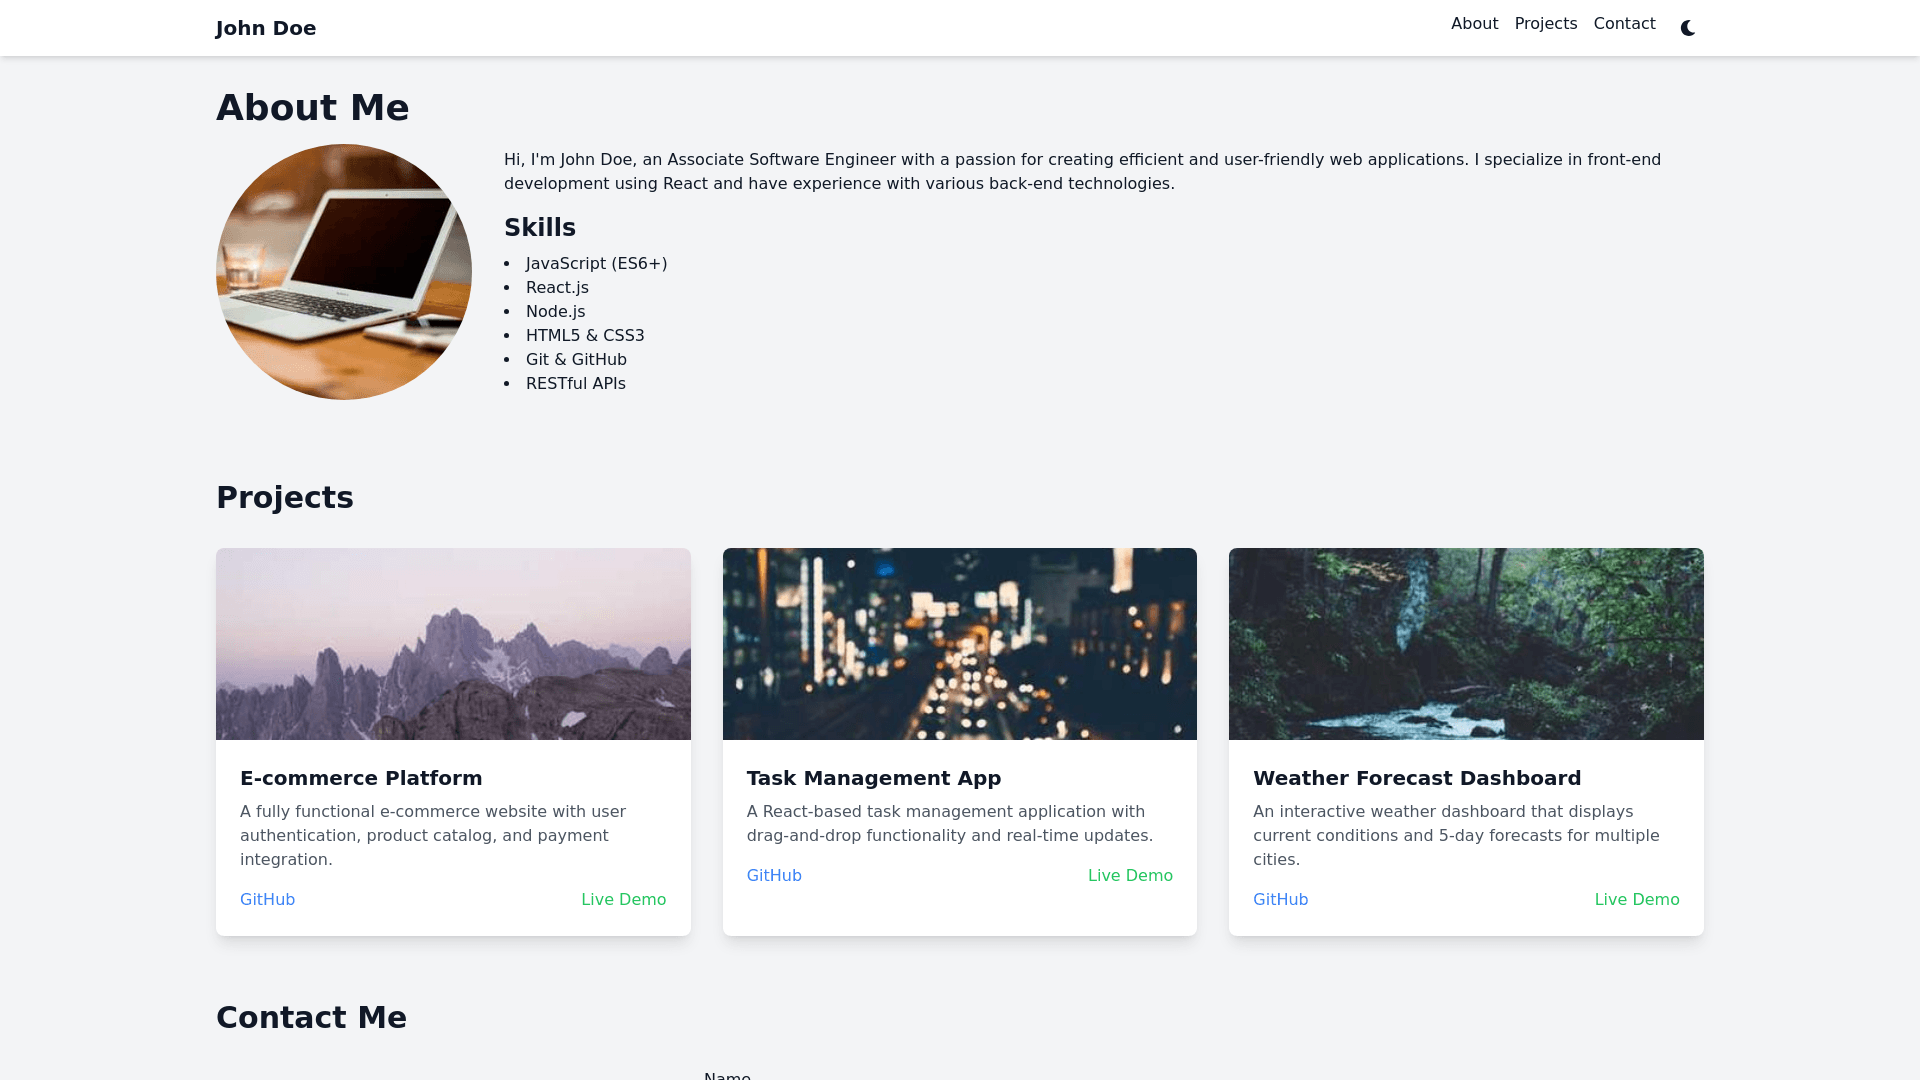Click the Contact Me section heading
The image size is (1920, 1080).
[x=311, y=1017]
